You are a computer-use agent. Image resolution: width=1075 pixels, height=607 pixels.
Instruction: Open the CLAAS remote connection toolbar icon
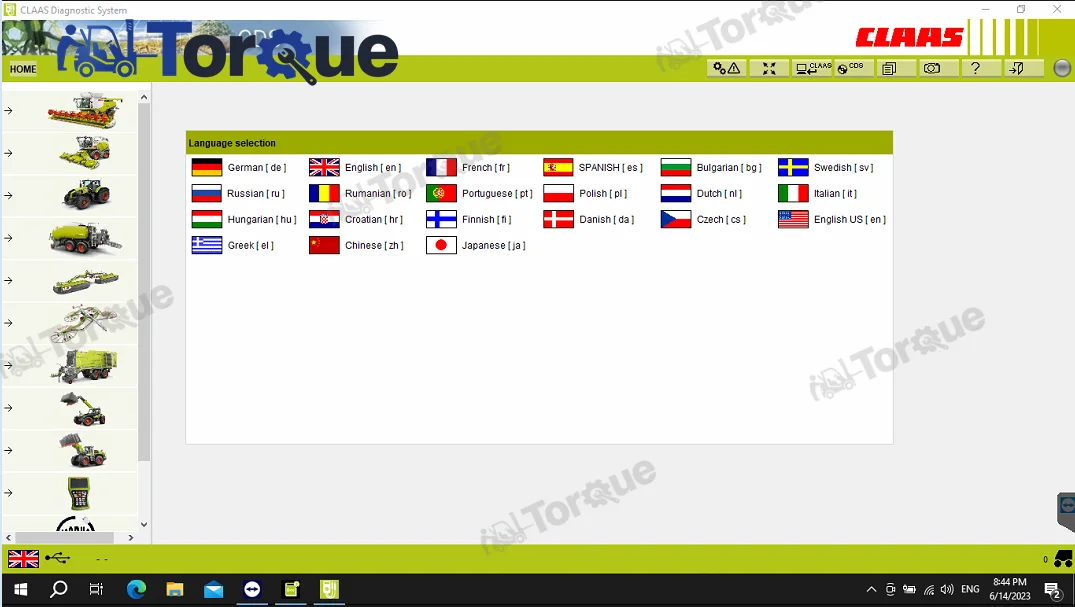(x=812, y=68)
